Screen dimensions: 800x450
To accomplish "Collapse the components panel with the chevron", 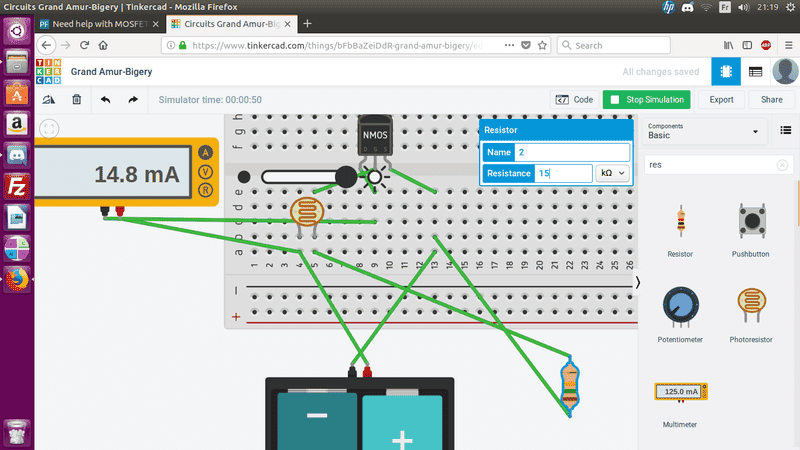I will click(x=638, y=283).
